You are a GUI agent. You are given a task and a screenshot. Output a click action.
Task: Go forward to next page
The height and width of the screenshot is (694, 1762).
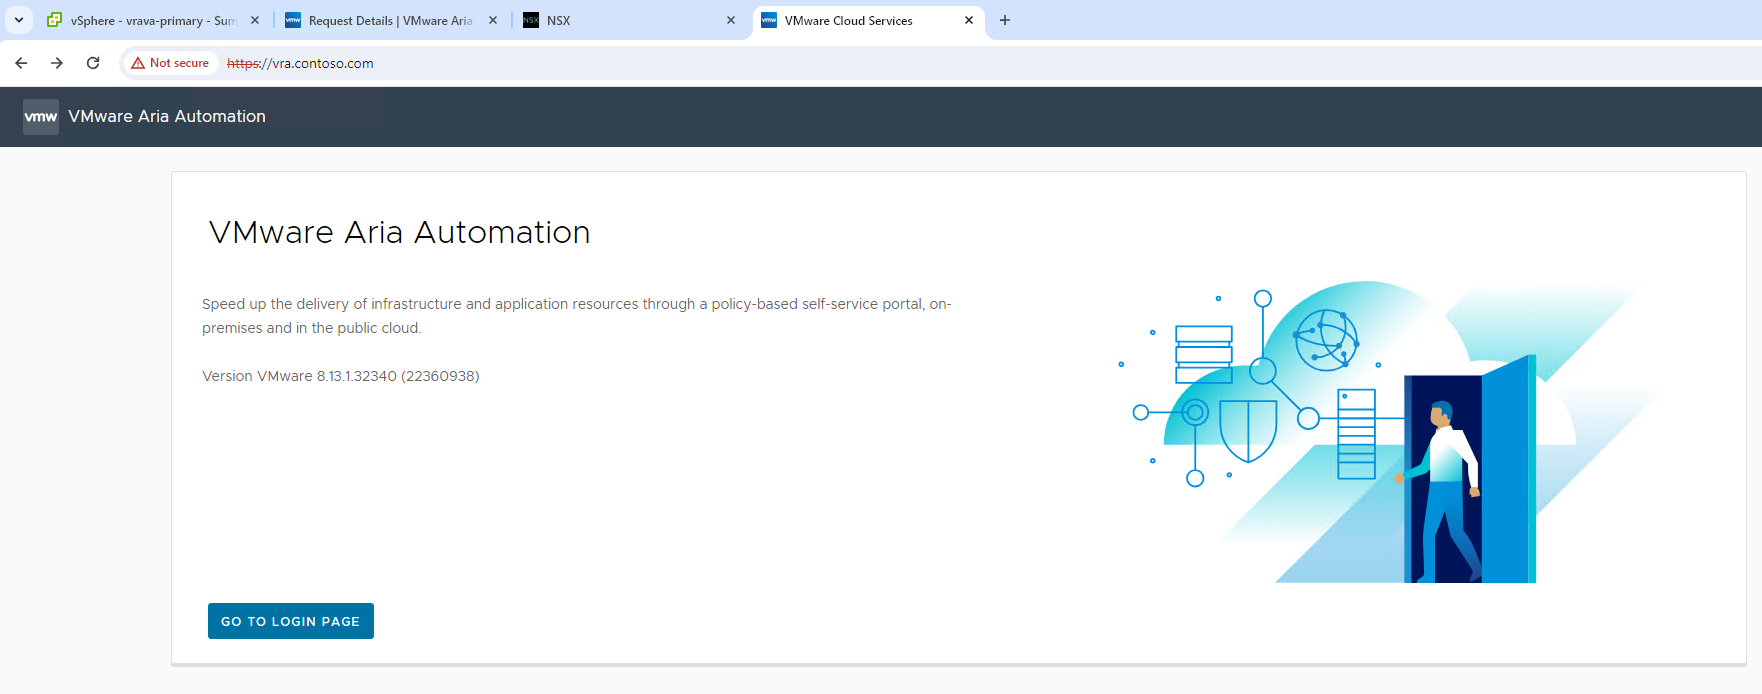(57, 63)
